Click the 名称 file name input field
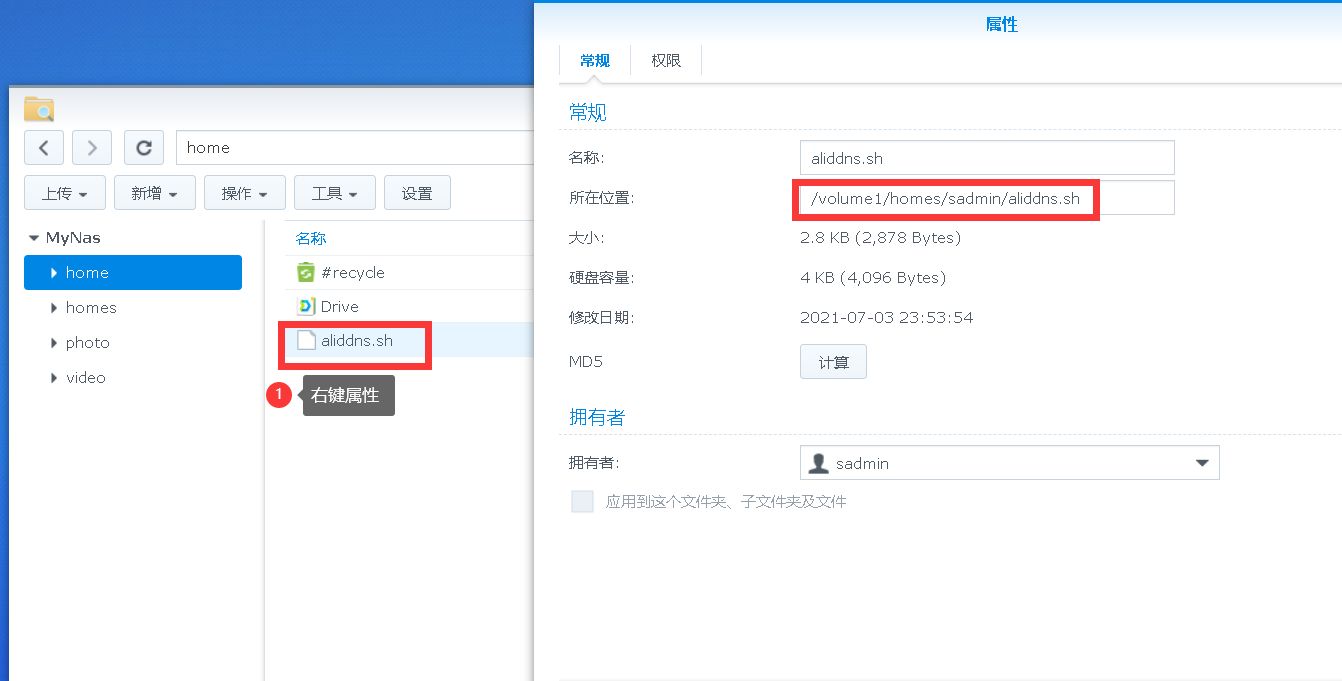This screenshot has height=681, width=1342. pyautogui.click(x=986, y=158)
